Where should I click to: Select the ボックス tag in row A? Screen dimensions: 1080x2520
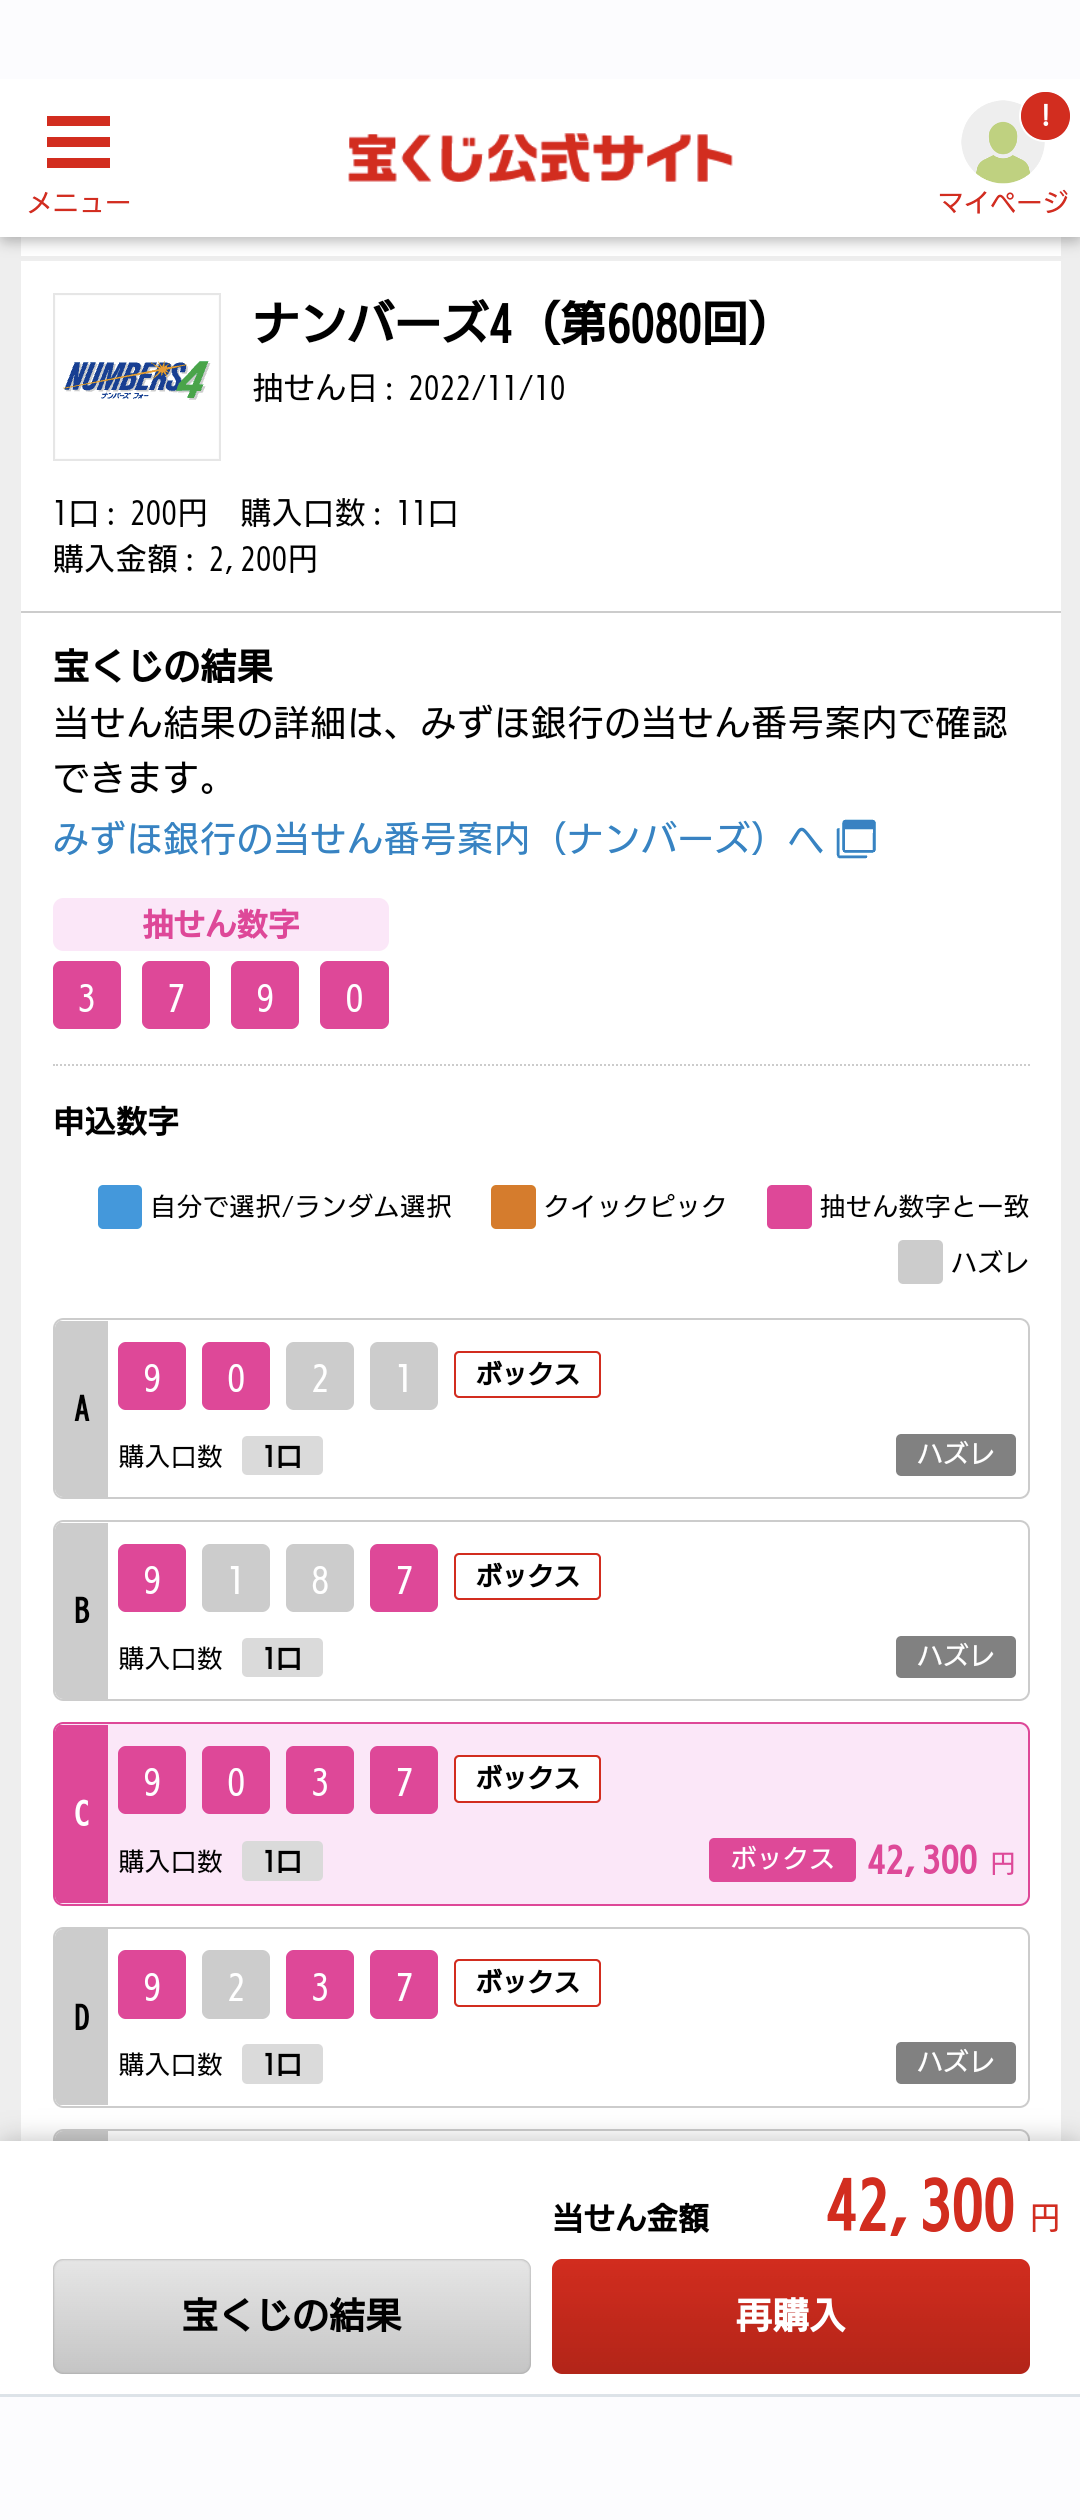pyautogui.click(x=527, y=1375)
